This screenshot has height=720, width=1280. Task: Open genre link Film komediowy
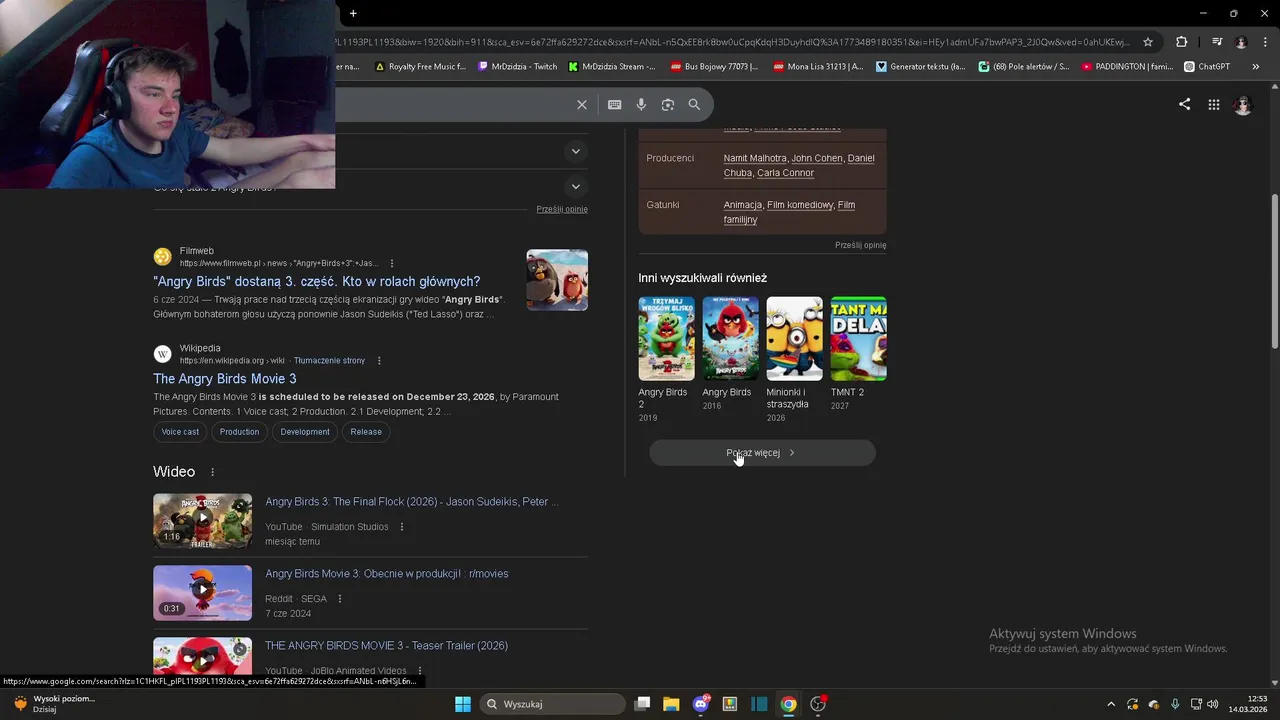pos(800,205)
